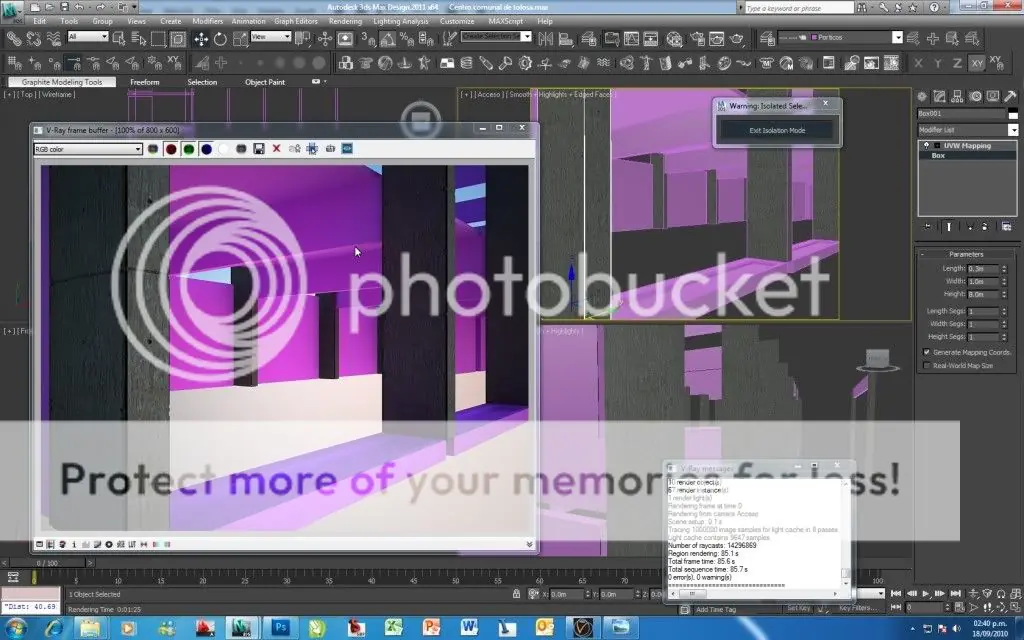Toggle the red channel in frame buffer
This screenshot has width=1024, height=640.
pyautogui.click(x=171, y=149)
